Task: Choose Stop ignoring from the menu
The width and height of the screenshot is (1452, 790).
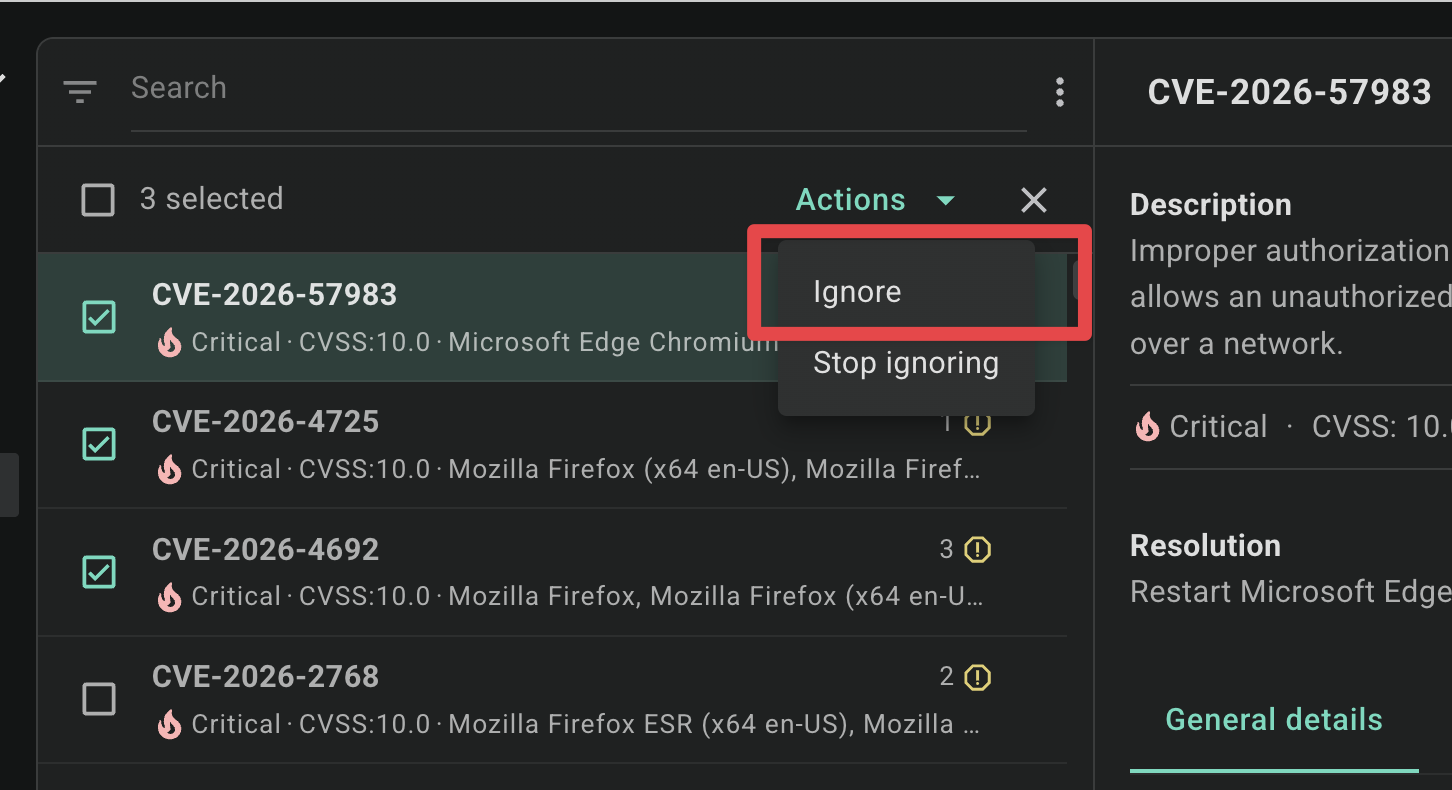Action: pyautogui.click(x=906, y=363)
